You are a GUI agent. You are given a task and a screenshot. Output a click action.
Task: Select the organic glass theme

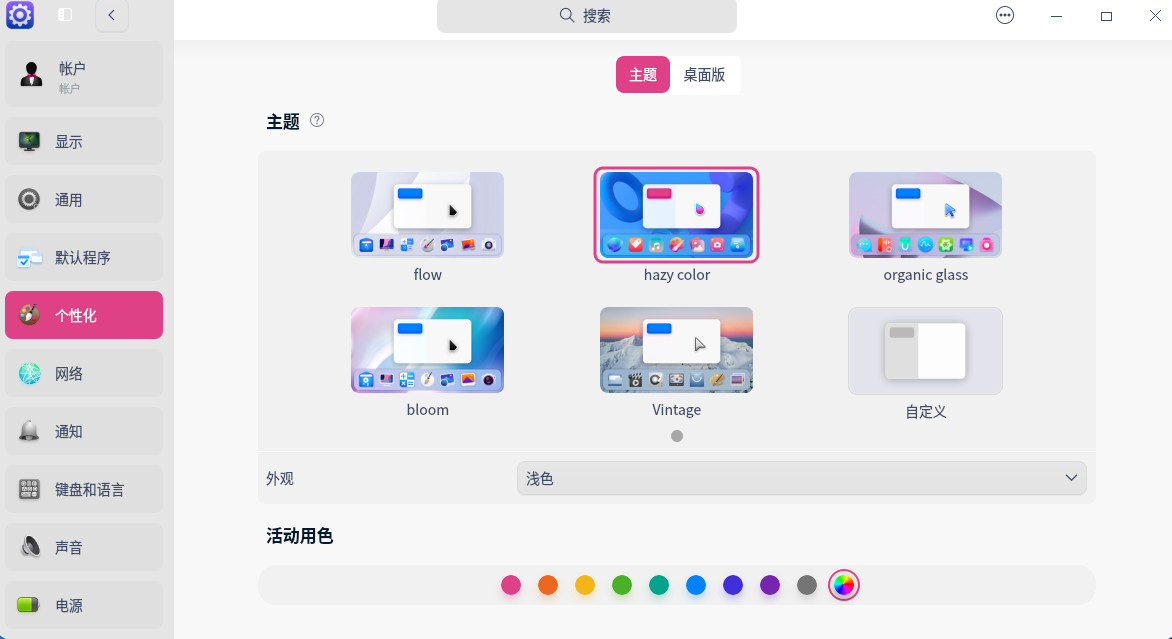[925, 214]
